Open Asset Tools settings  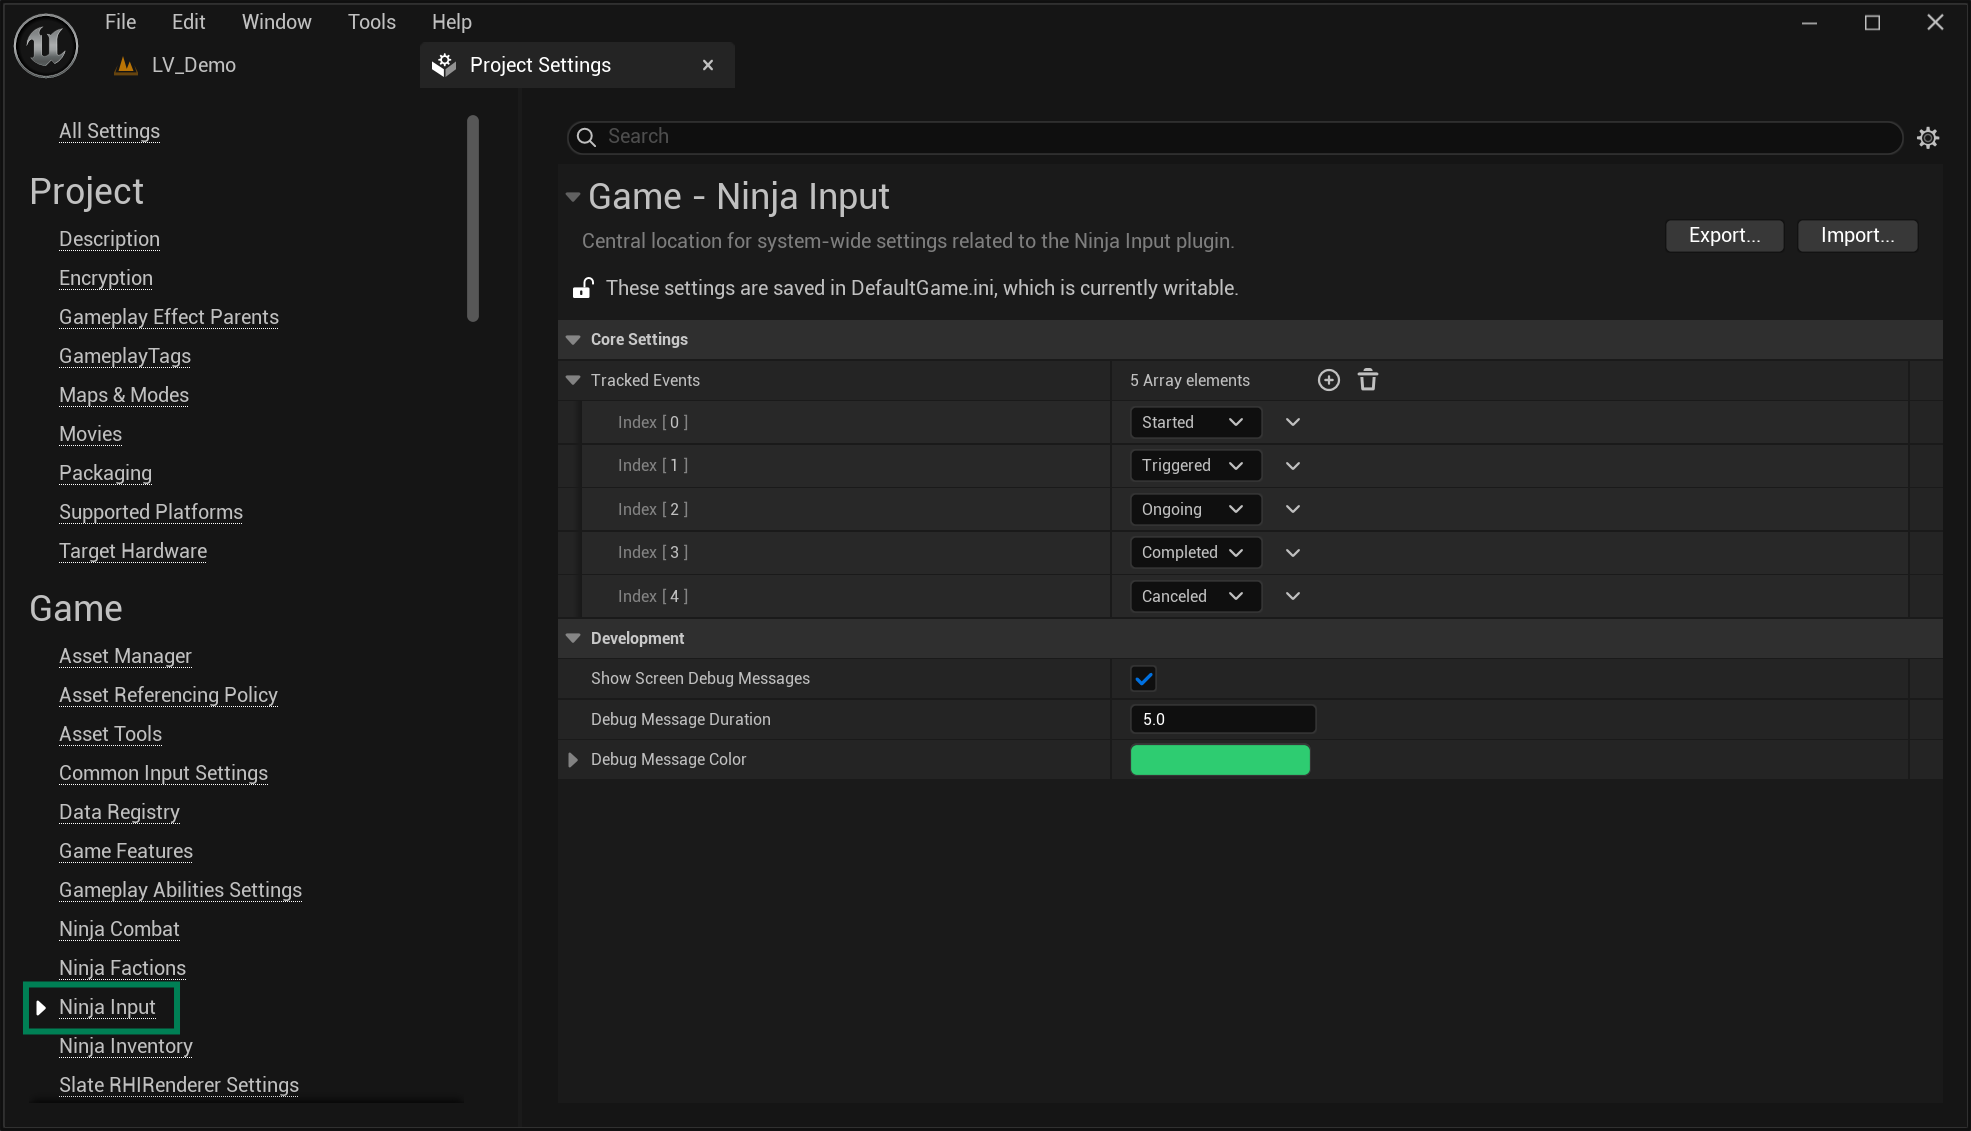click(x=110, y=734)
